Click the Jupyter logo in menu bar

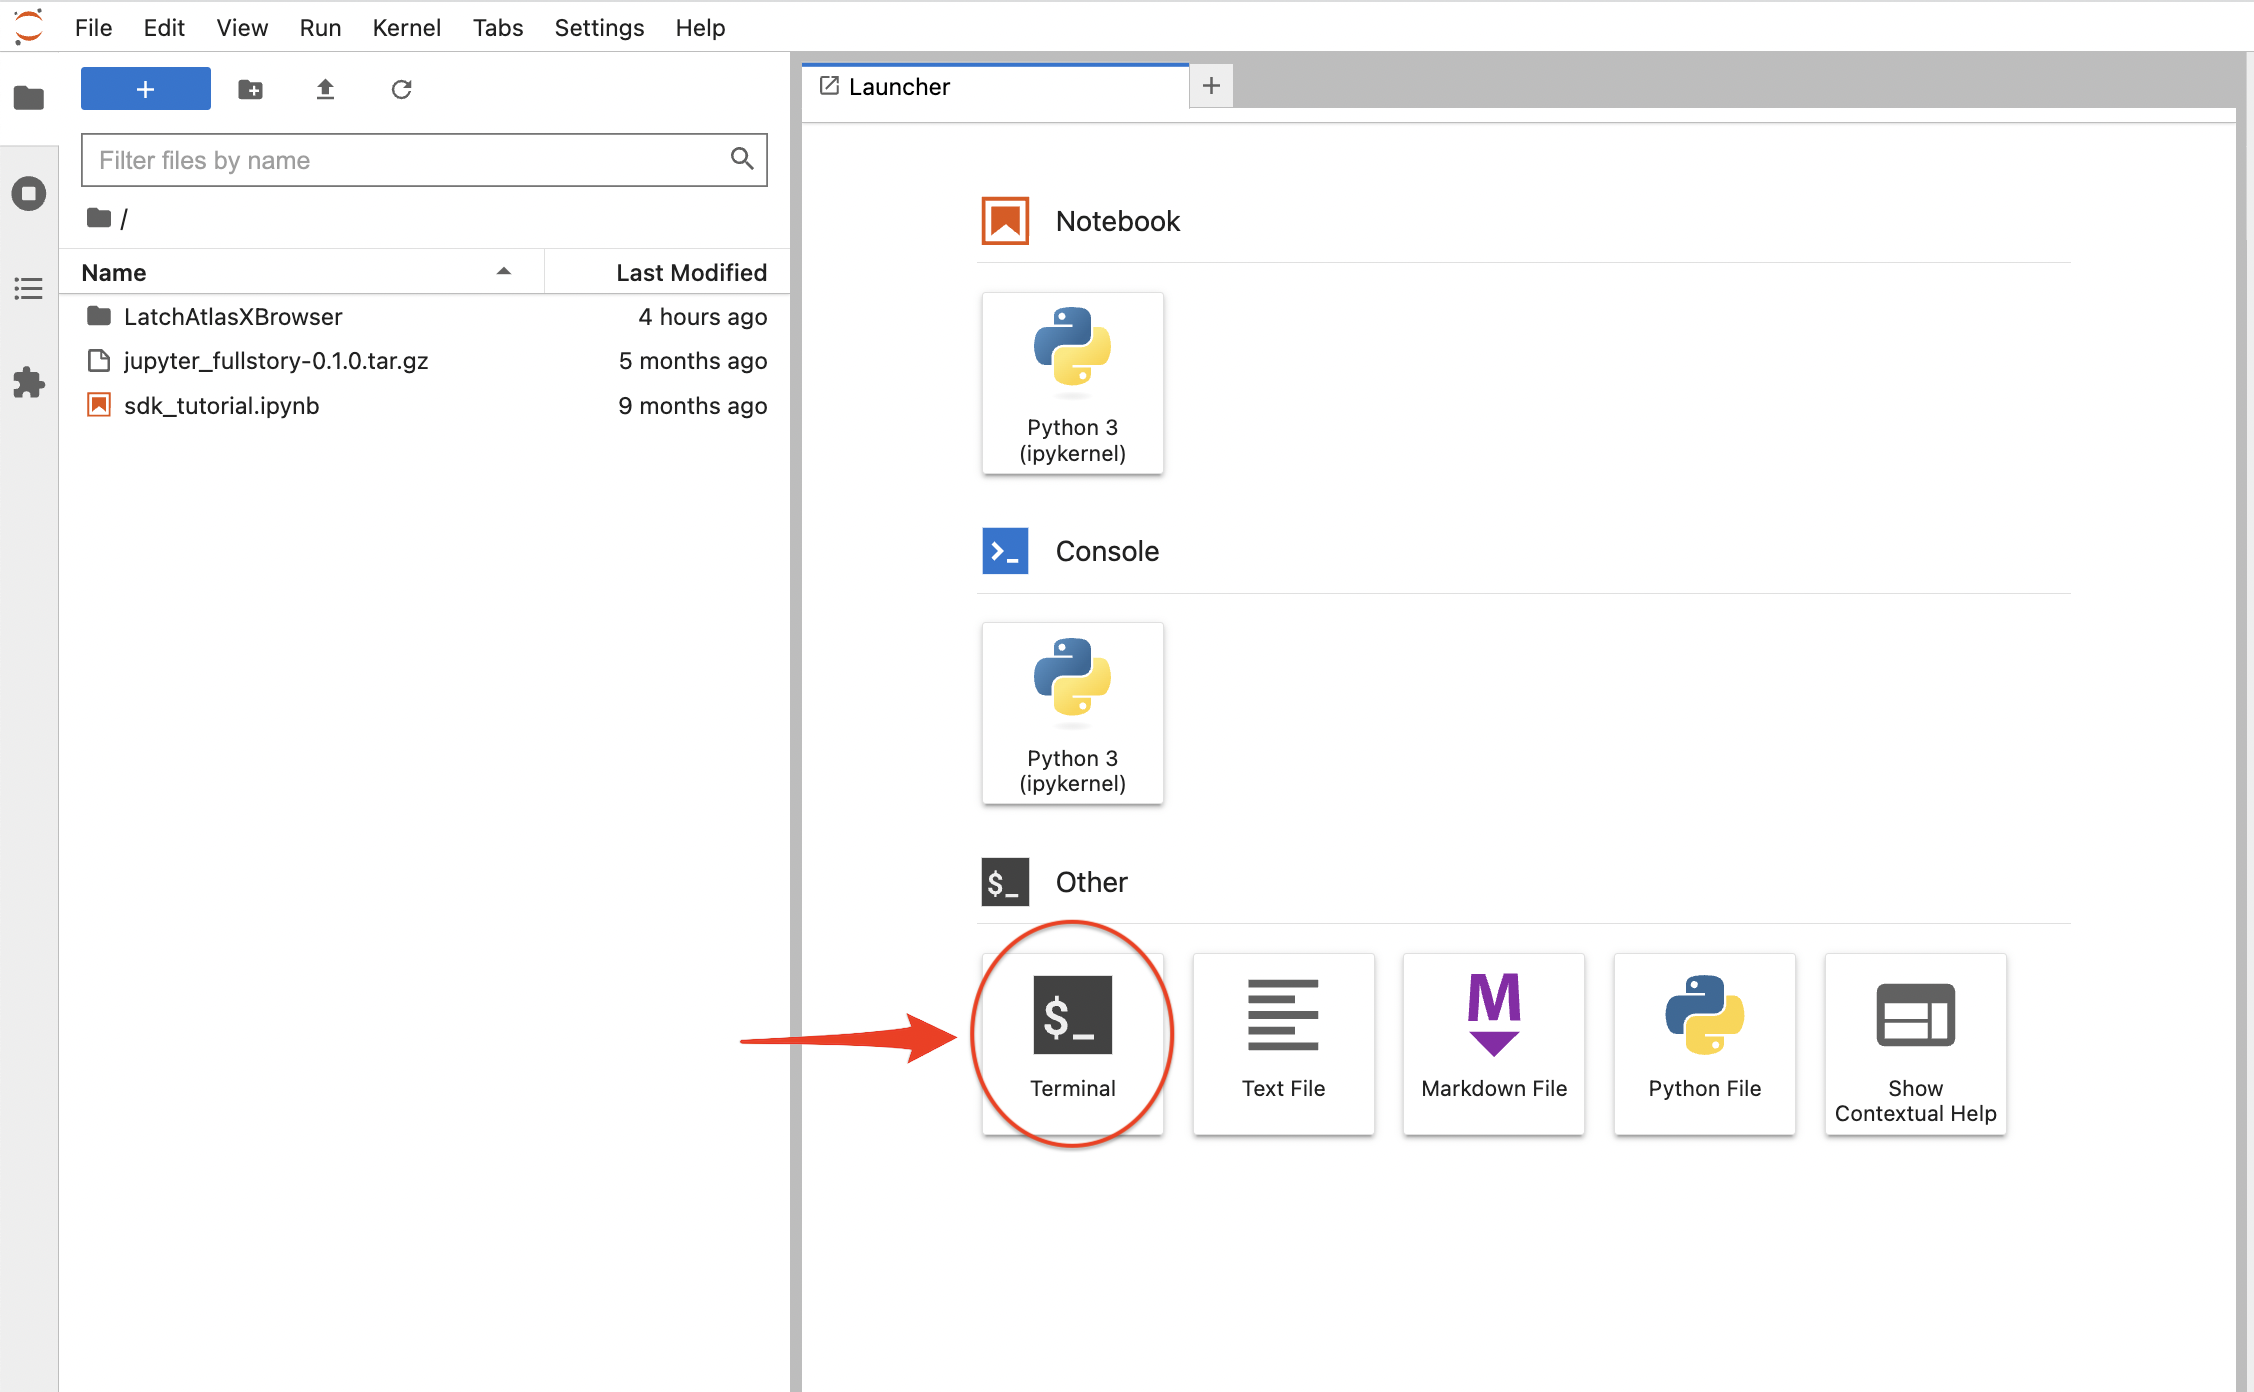tap(29, 26)
